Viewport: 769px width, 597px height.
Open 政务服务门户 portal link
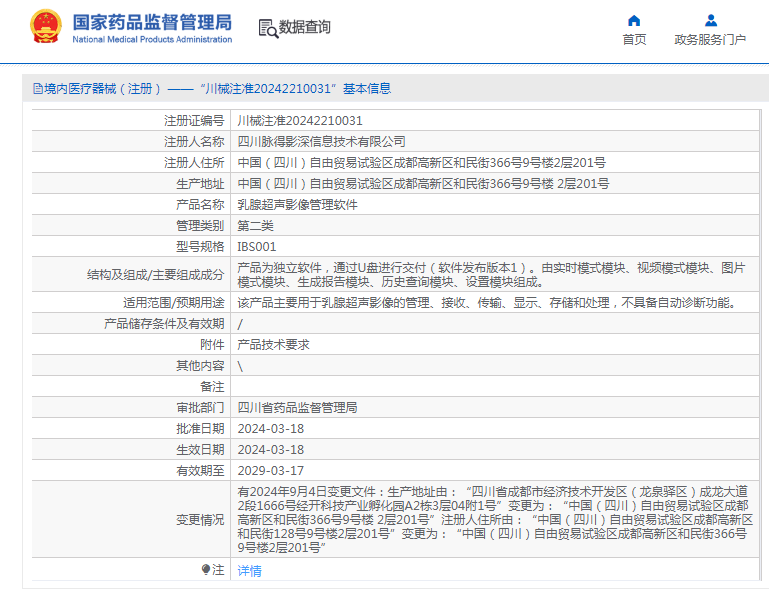(x=710, y=40)
